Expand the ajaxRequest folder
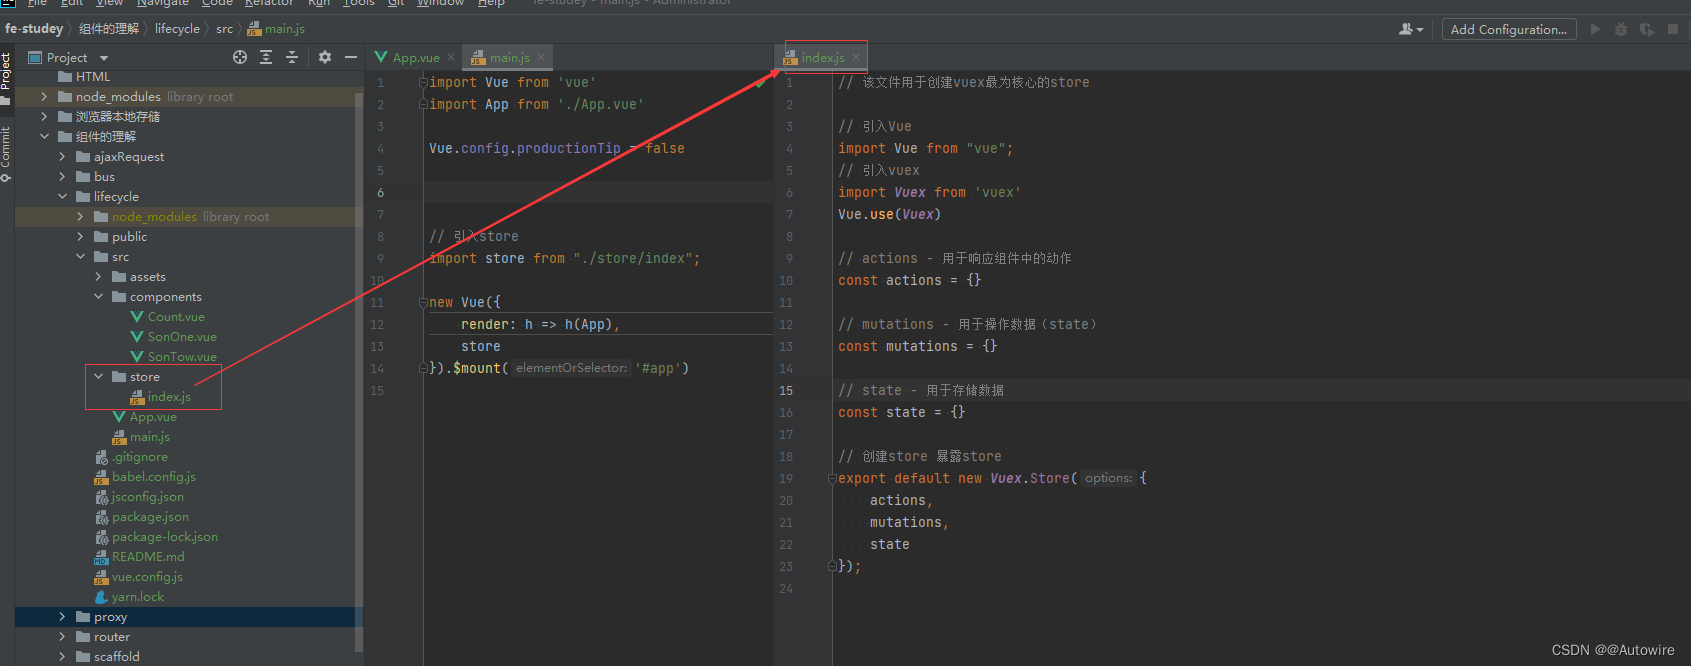This screenshot has height=666, width=1691. click(x=62, y=157)
